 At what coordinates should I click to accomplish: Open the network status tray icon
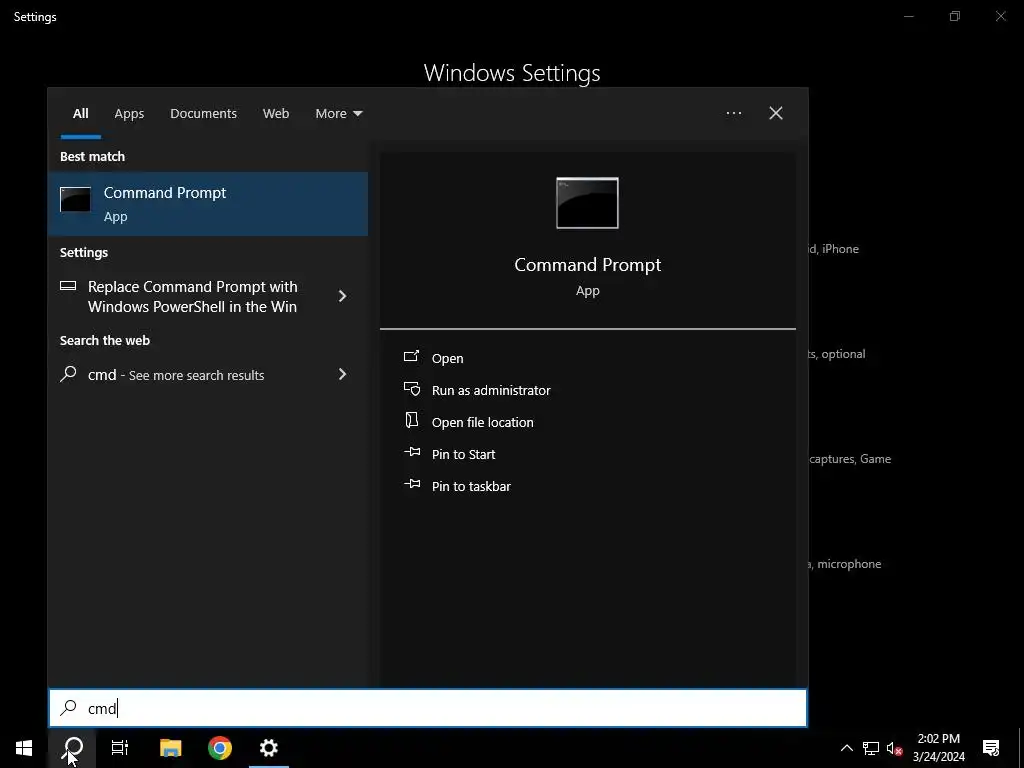(871, 748)
